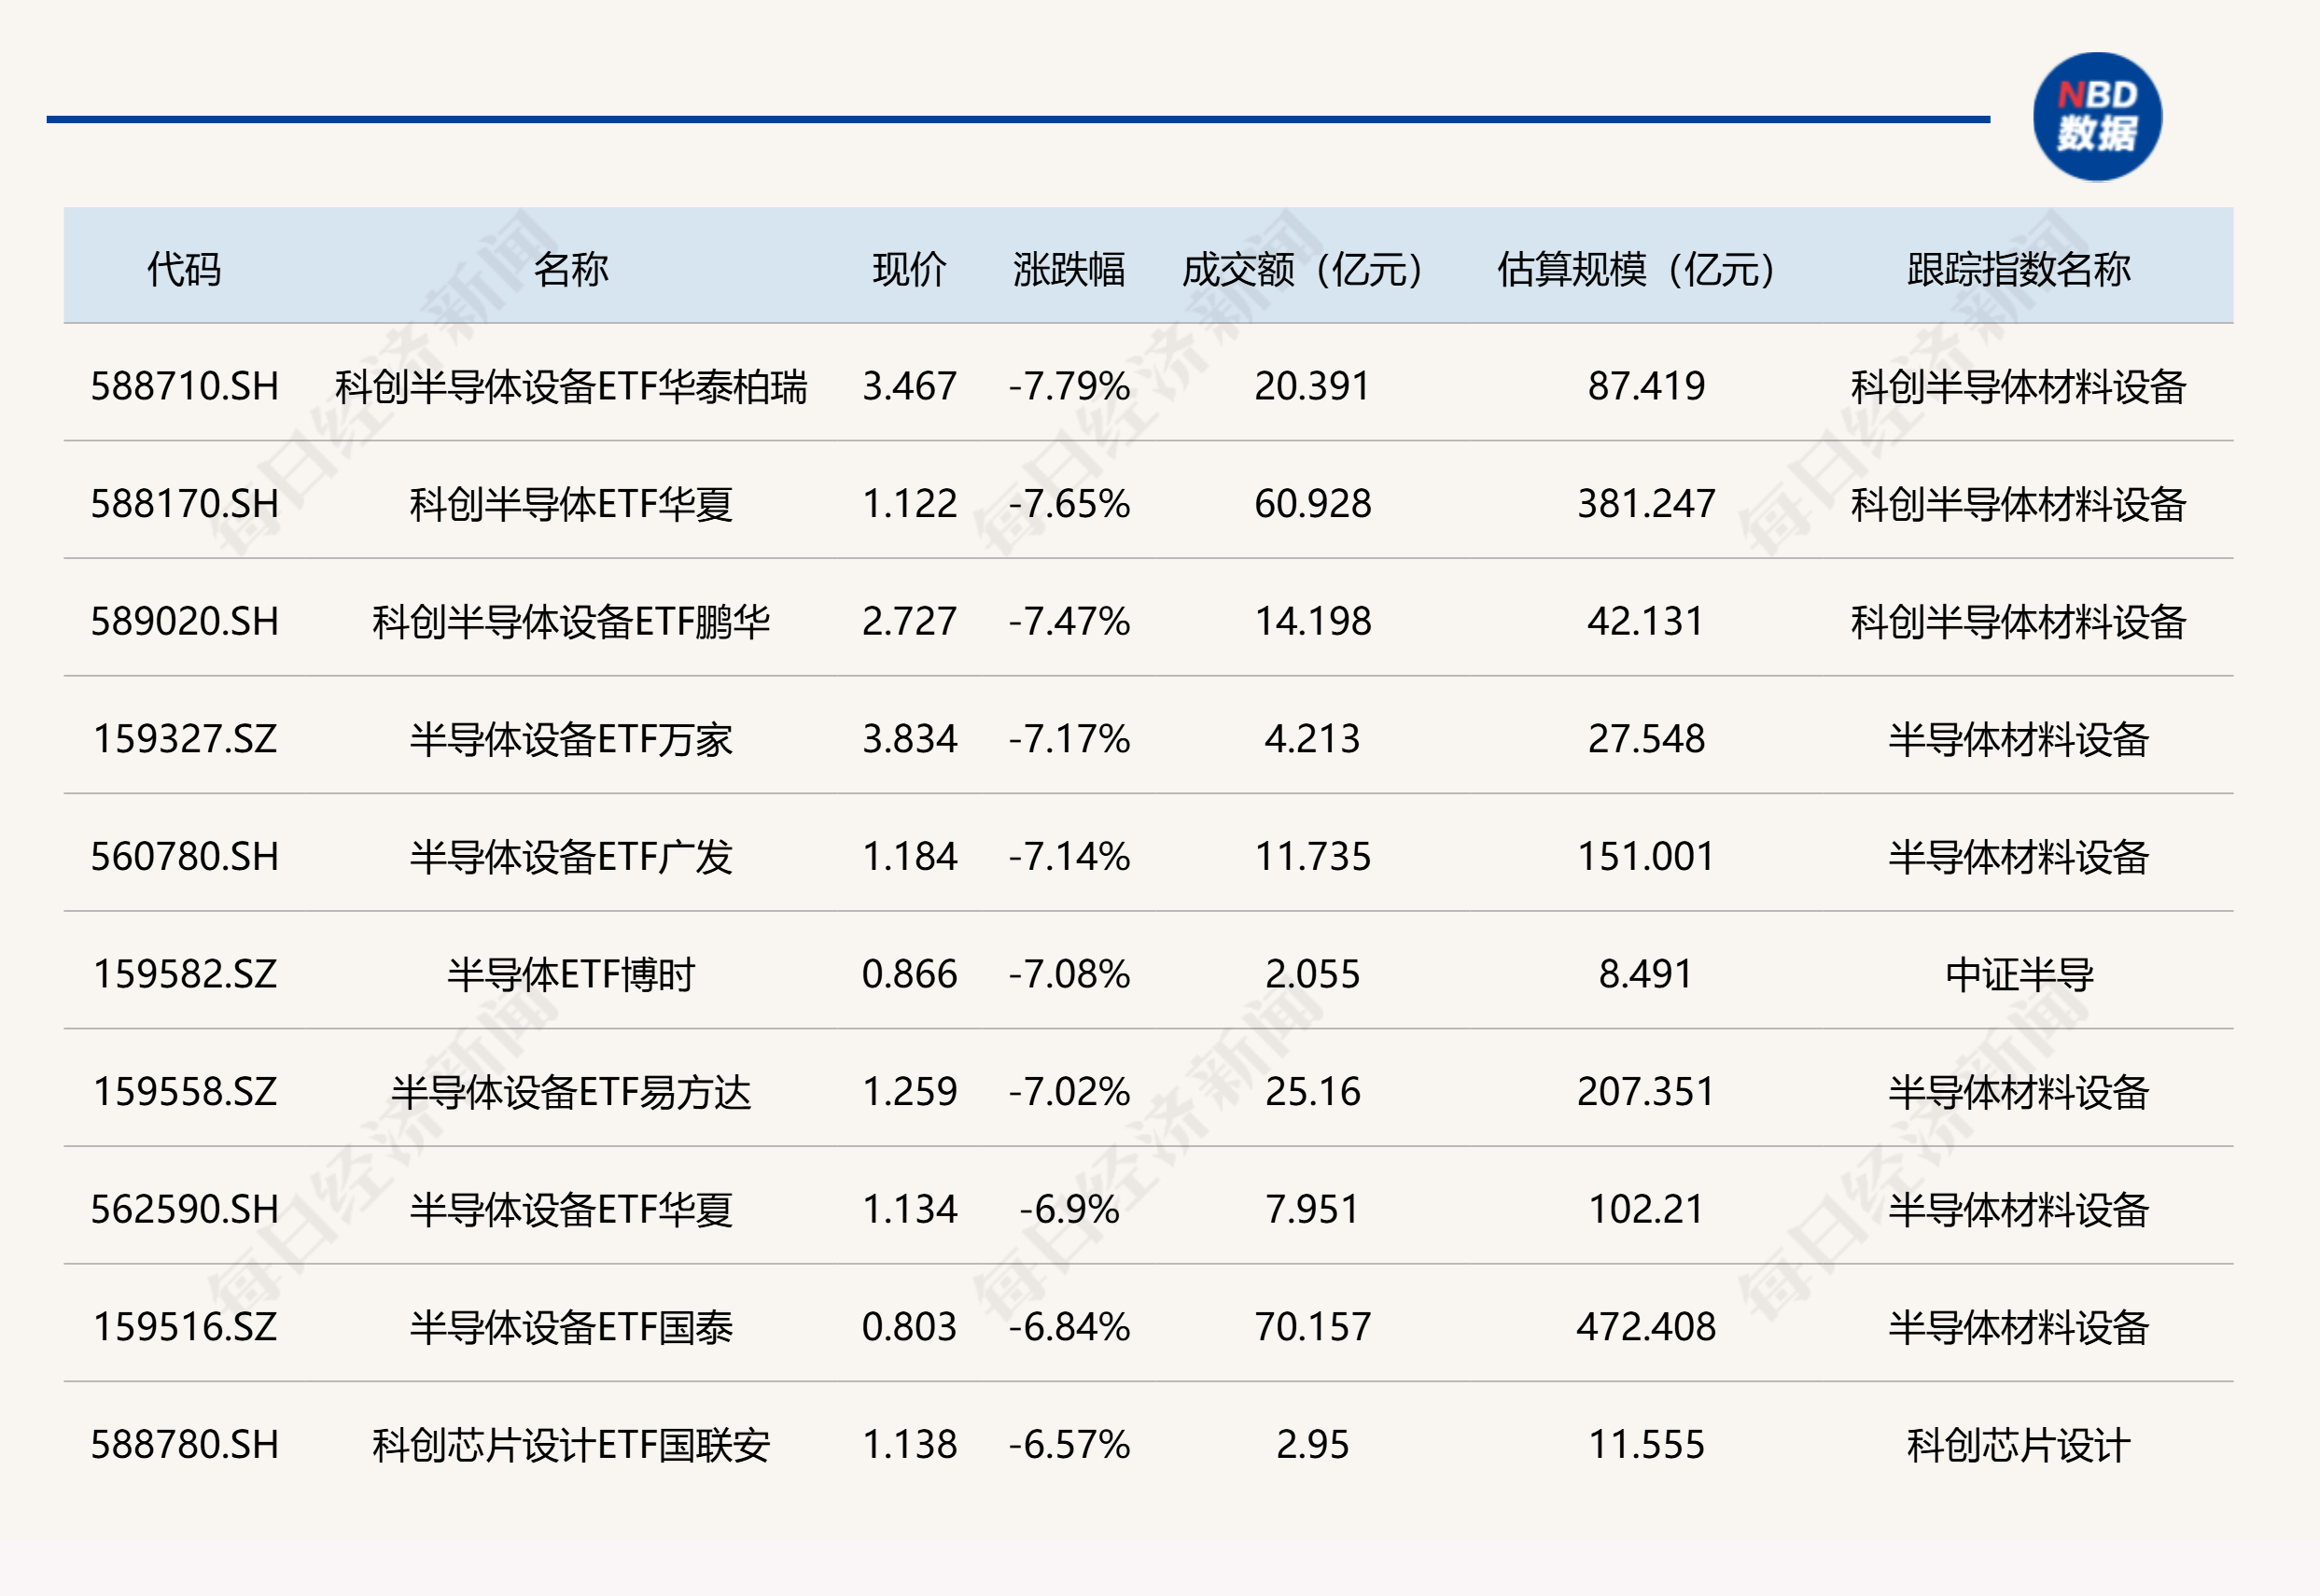Click the 涨跌幅 column header
The width and height of the screenshot is (2320, 1596).
tap(1069, 269)
